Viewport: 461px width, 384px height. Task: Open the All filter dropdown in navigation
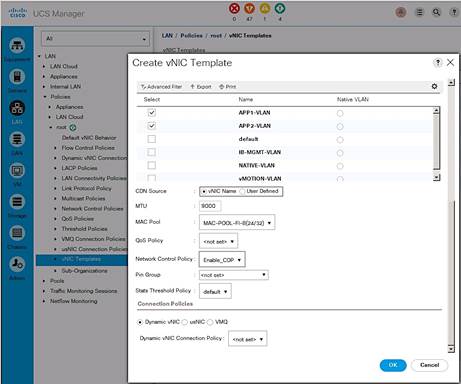pos(96,39)
